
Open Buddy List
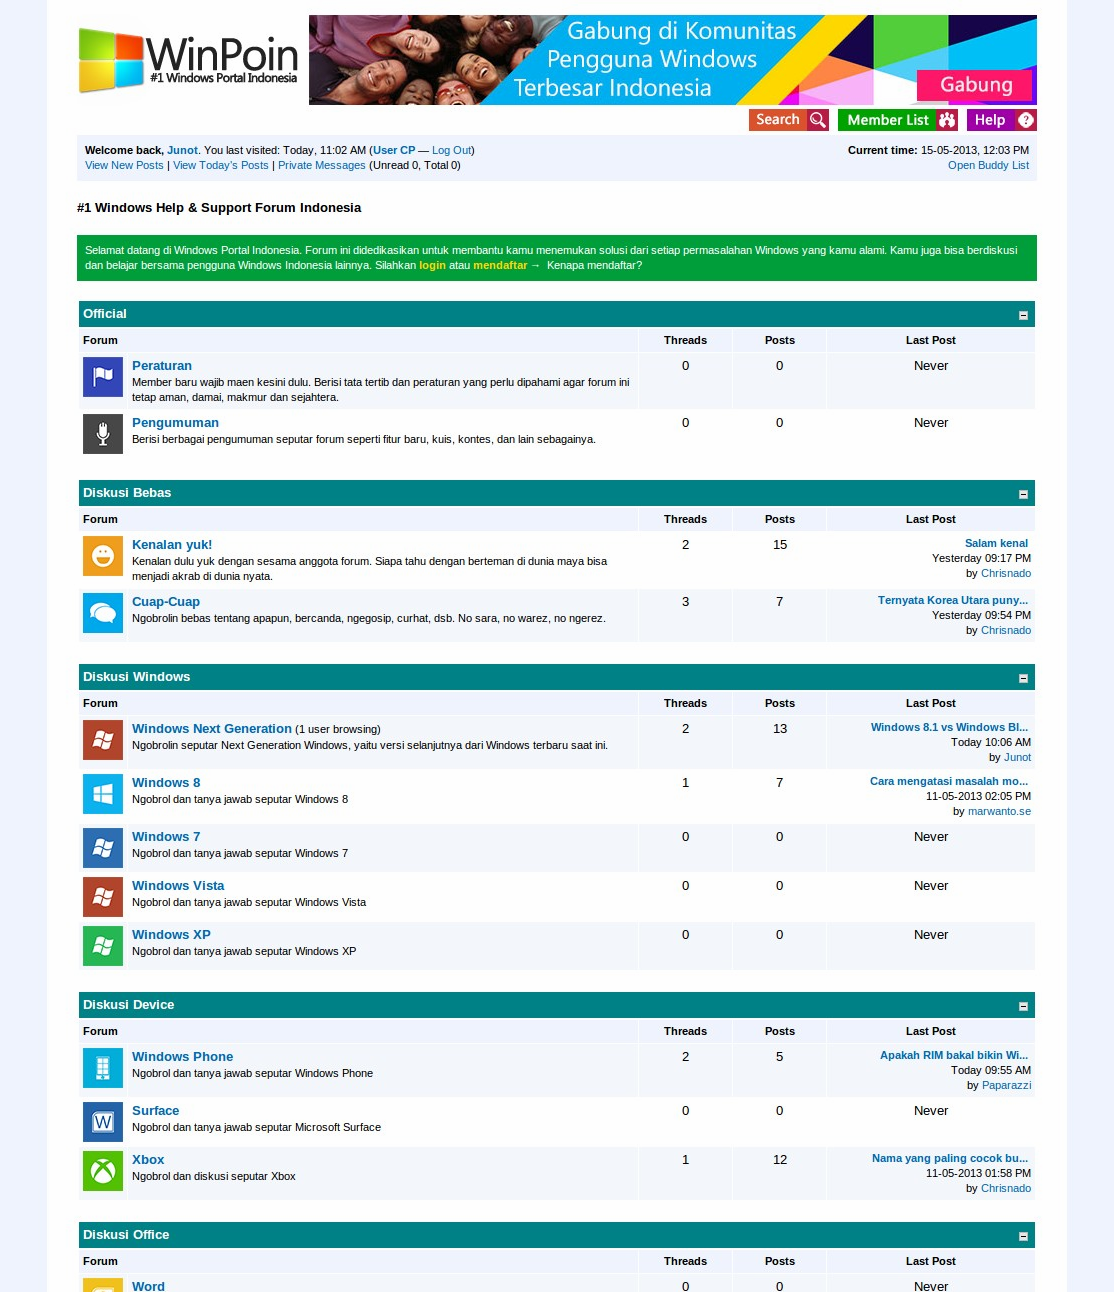tap(988, 165)
